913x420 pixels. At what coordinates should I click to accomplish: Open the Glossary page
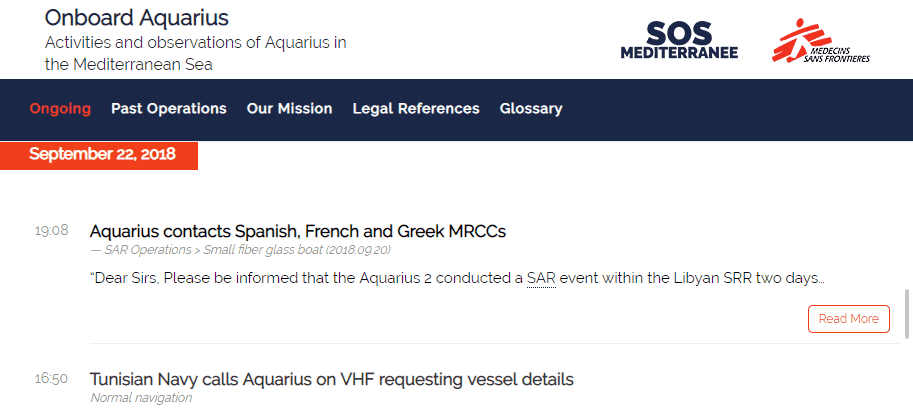(531, 109)
